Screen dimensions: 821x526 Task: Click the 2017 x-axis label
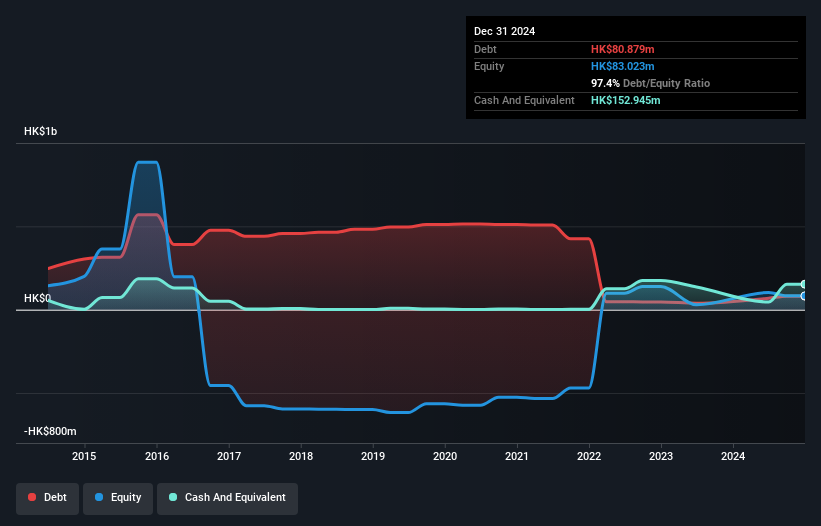coord(229,456)
